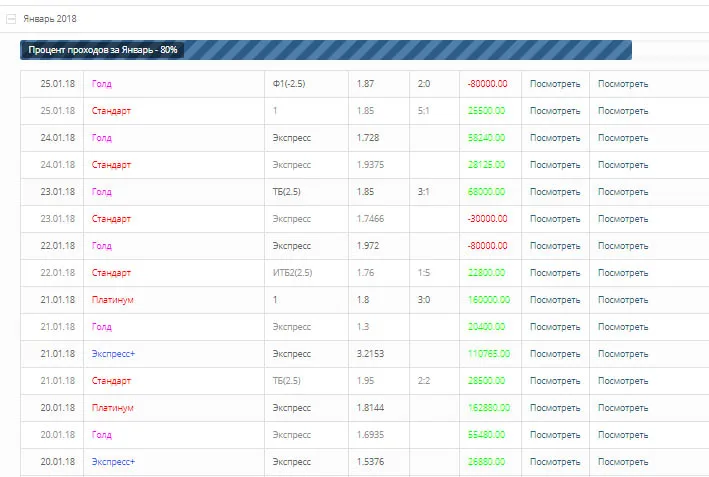Screen dimensions: 709x477
Task: Click first Посмотреть link in the Ф1(-2.5) row
Action: point(555,84)
